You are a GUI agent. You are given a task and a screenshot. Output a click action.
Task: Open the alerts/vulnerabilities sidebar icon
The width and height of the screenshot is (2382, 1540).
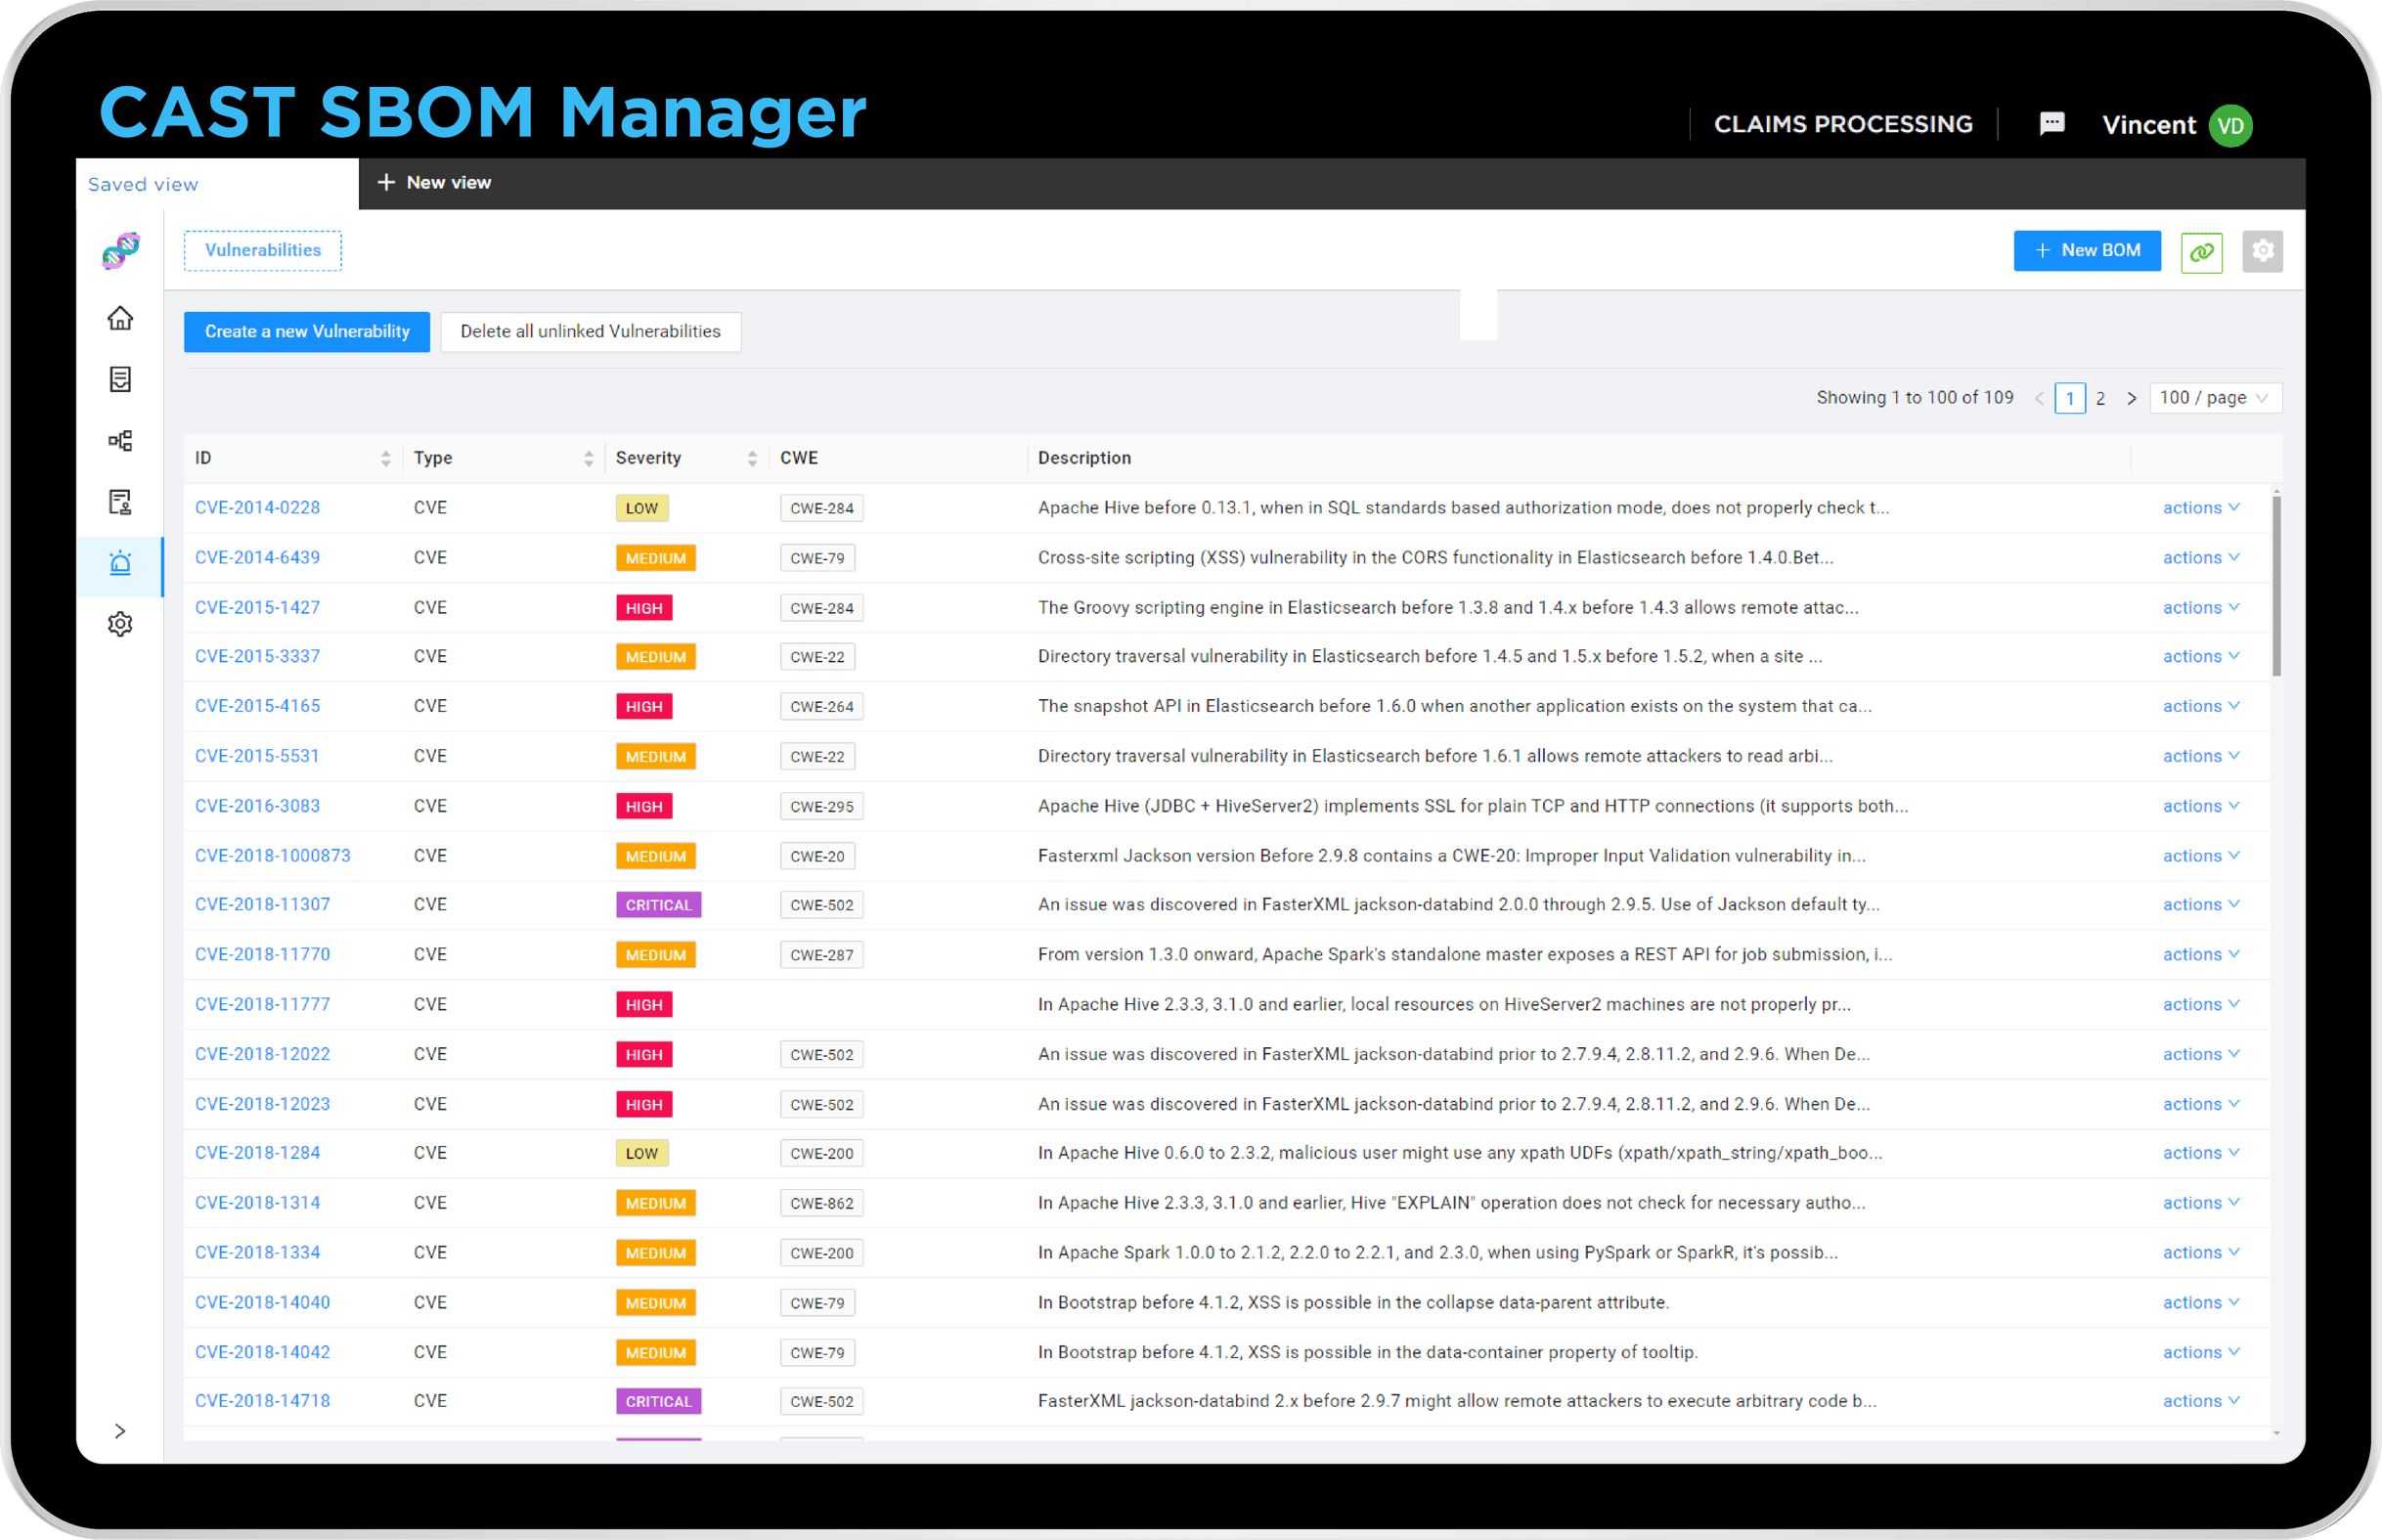click(x=120, y=563)
